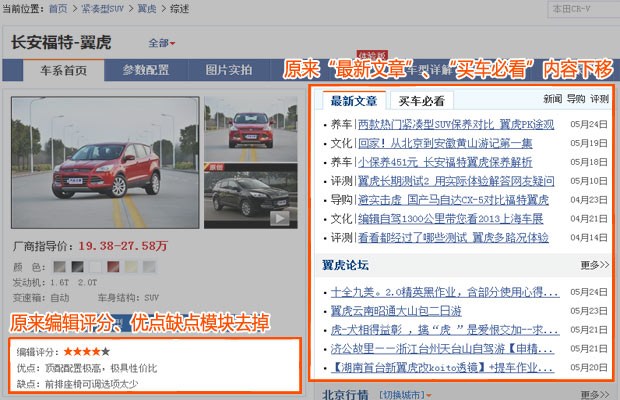Open the large red Kuga main photo

(105, 162)
